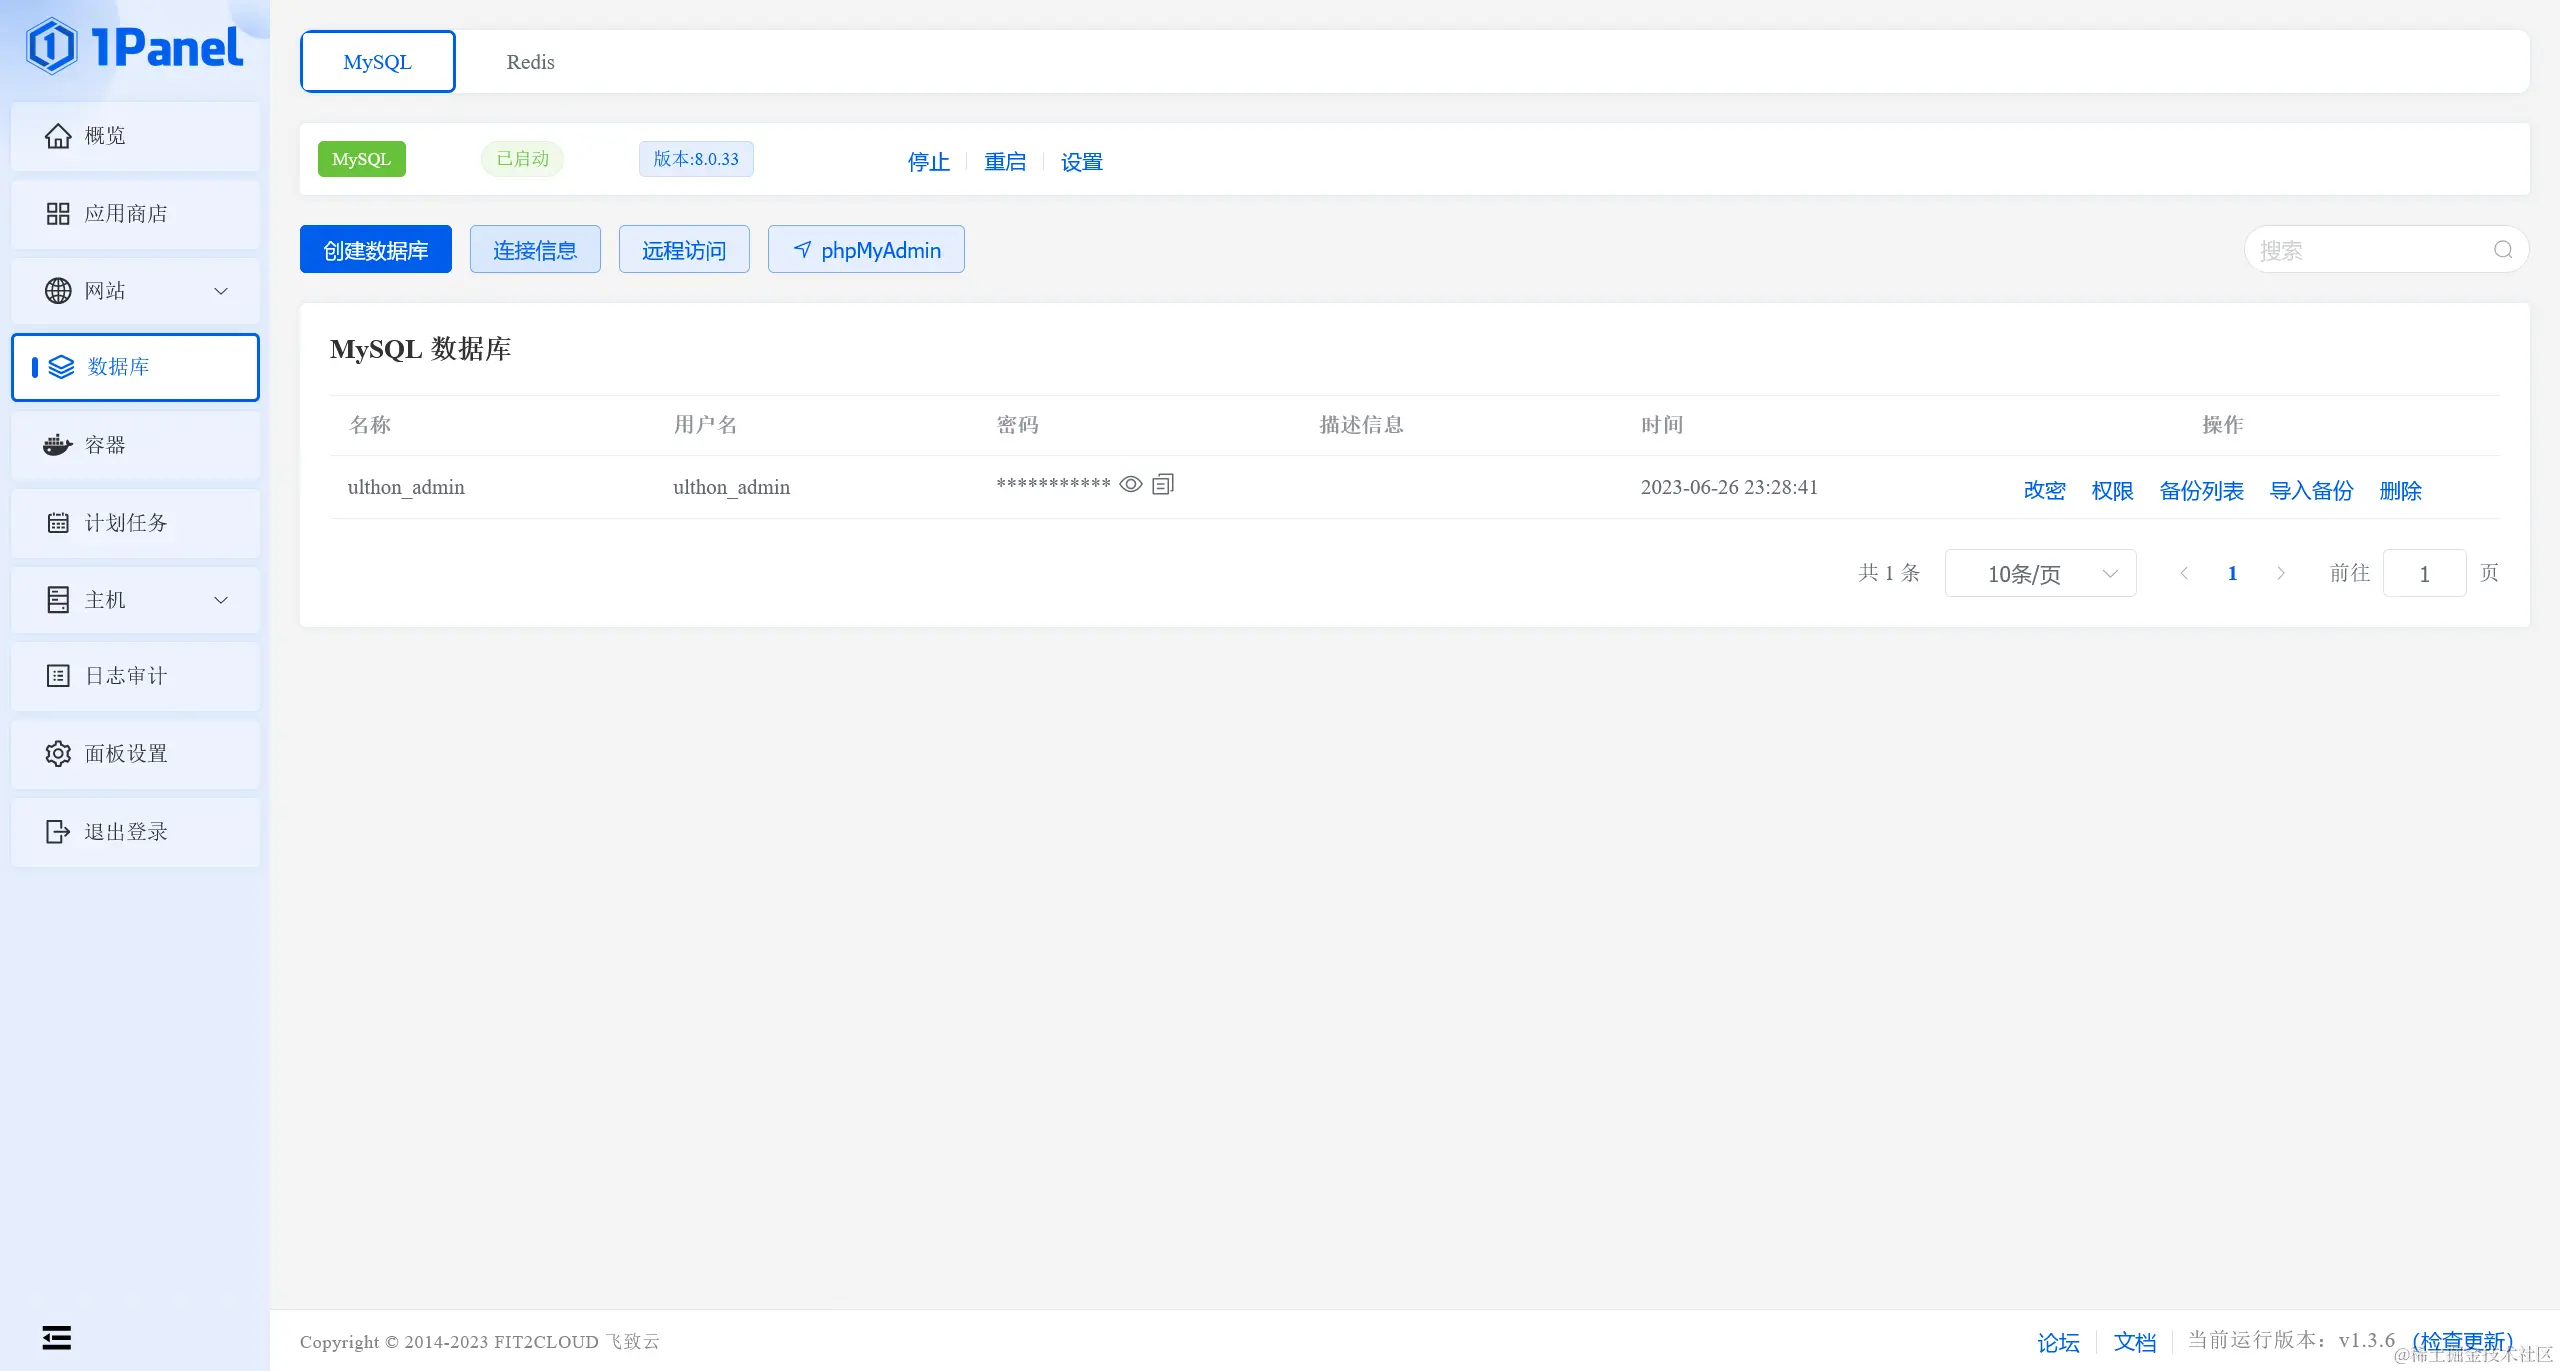
Task: Click the logout (退出登录) icon
Action: click(58, 832)
